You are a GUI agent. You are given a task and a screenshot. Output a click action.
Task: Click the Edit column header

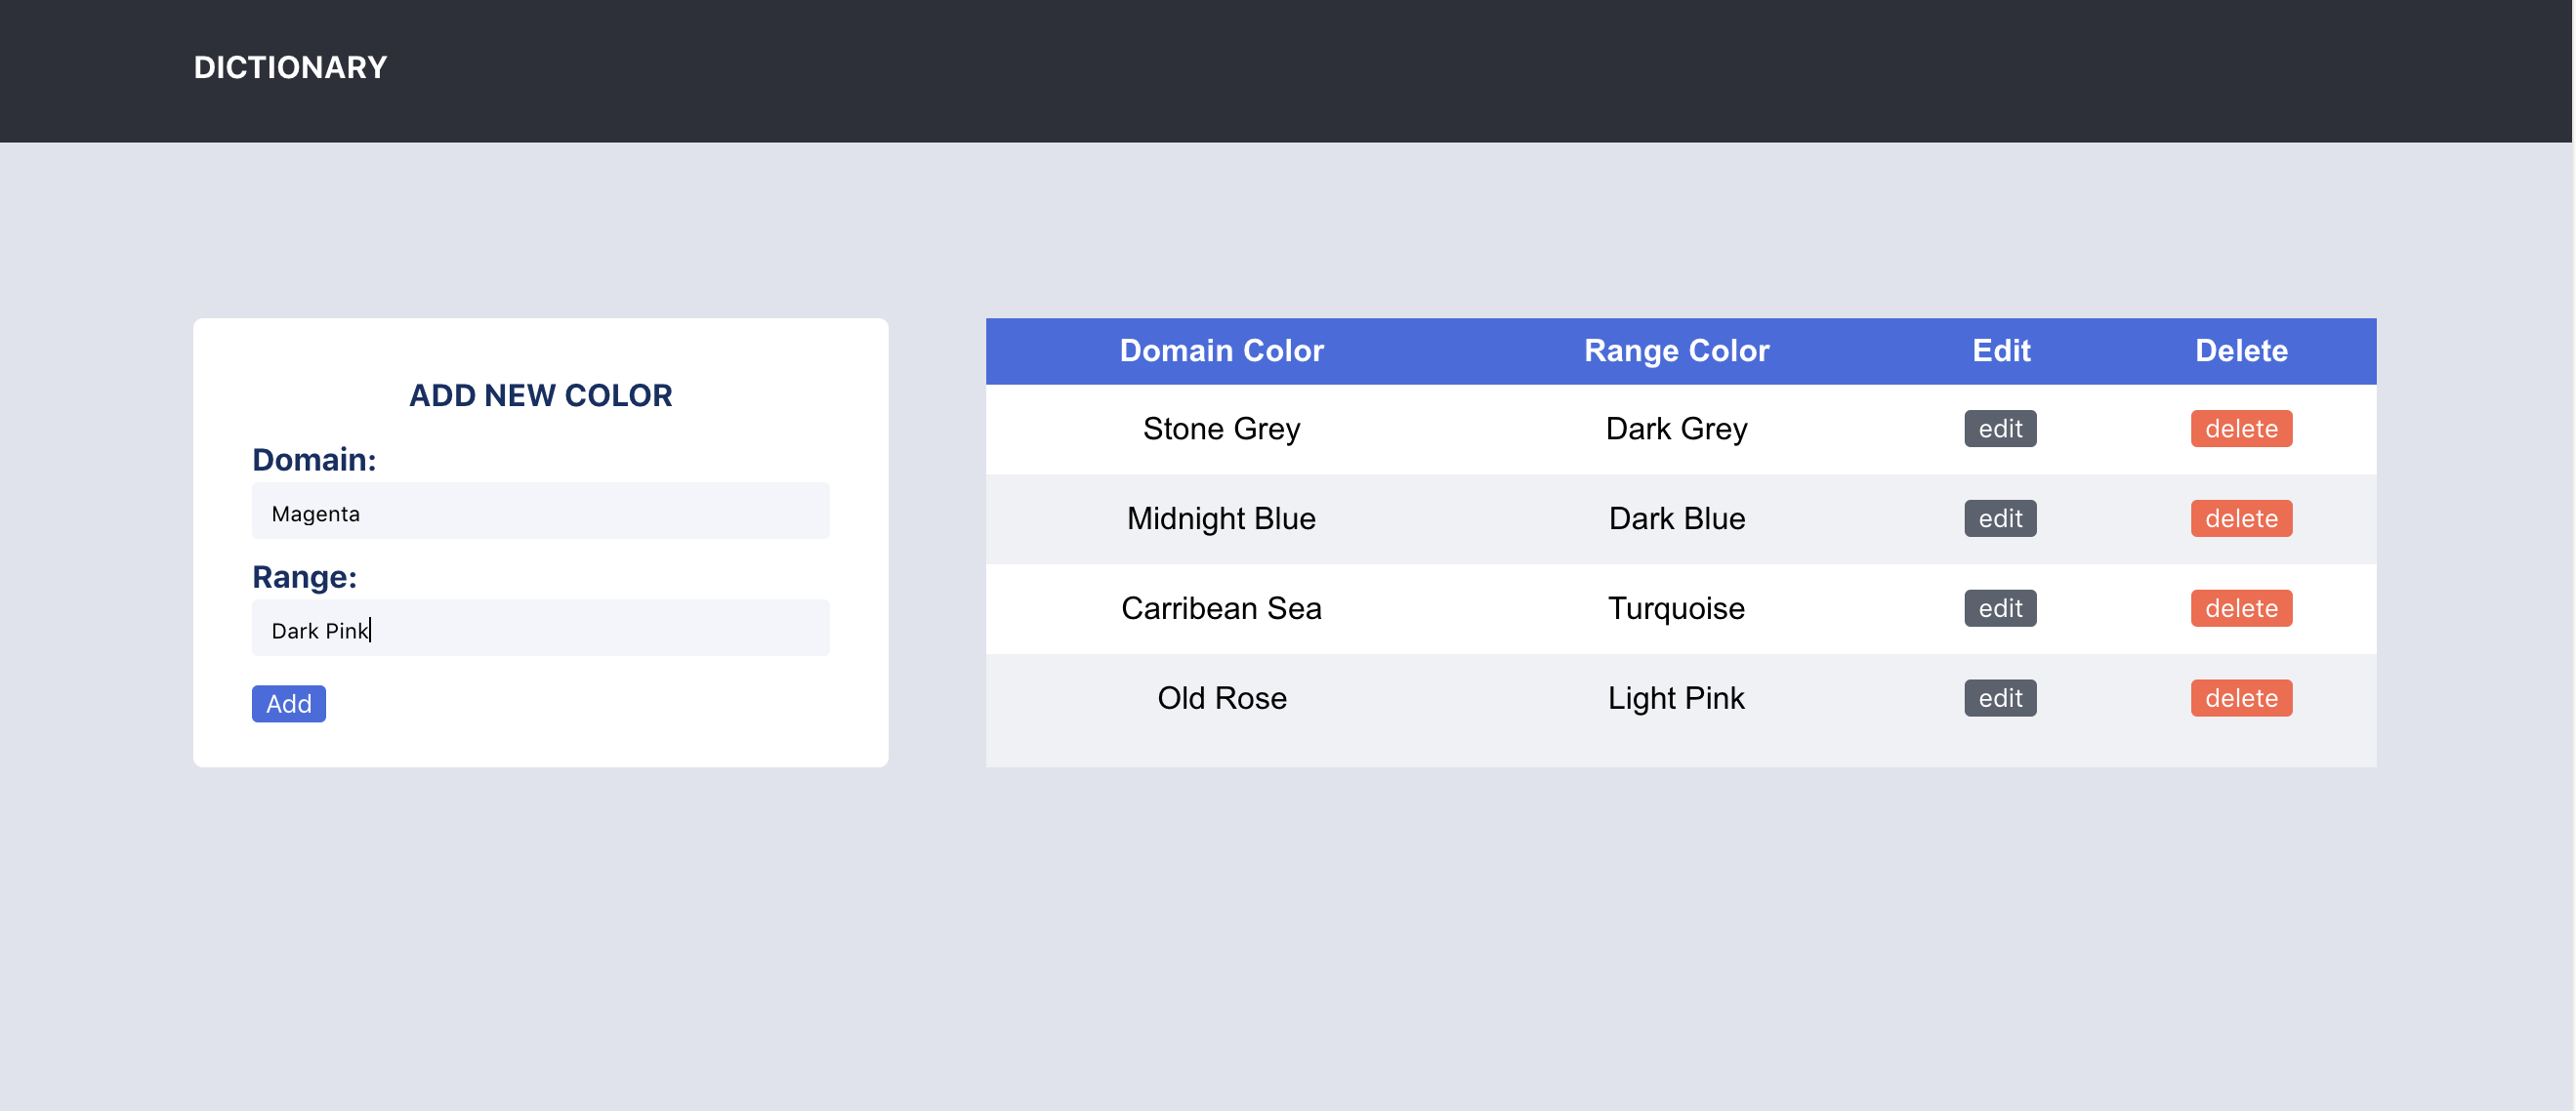point(1999,351)
